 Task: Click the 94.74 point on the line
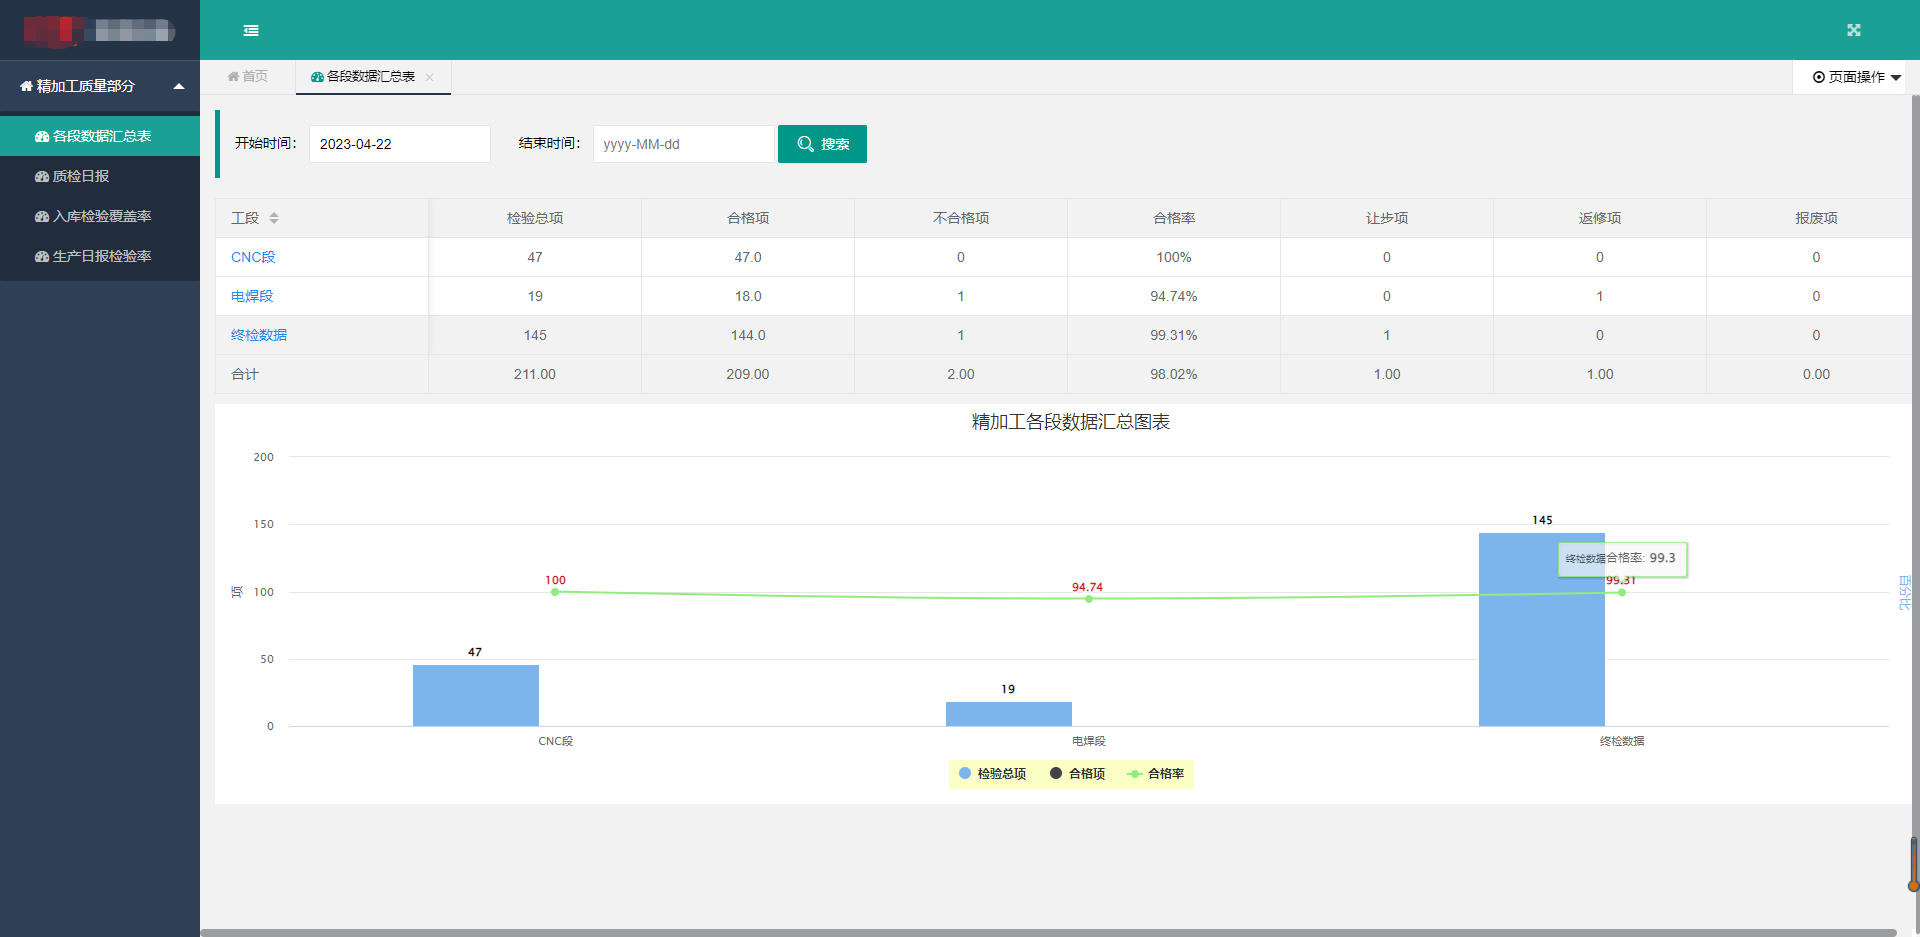1088,599
